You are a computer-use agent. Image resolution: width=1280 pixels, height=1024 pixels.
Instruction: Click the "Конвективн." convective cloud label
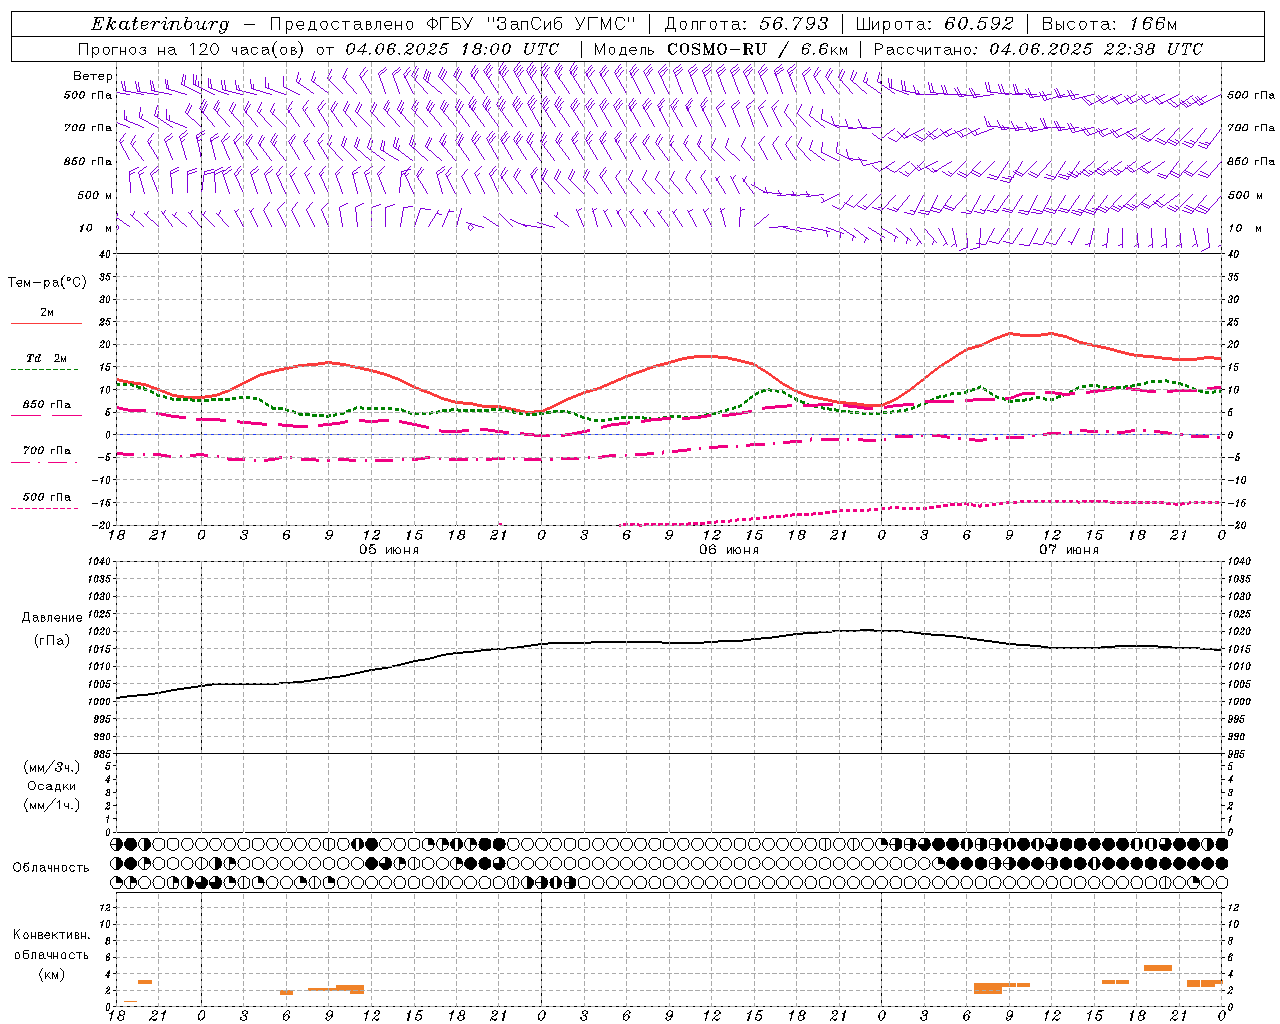tap(51, 935)
